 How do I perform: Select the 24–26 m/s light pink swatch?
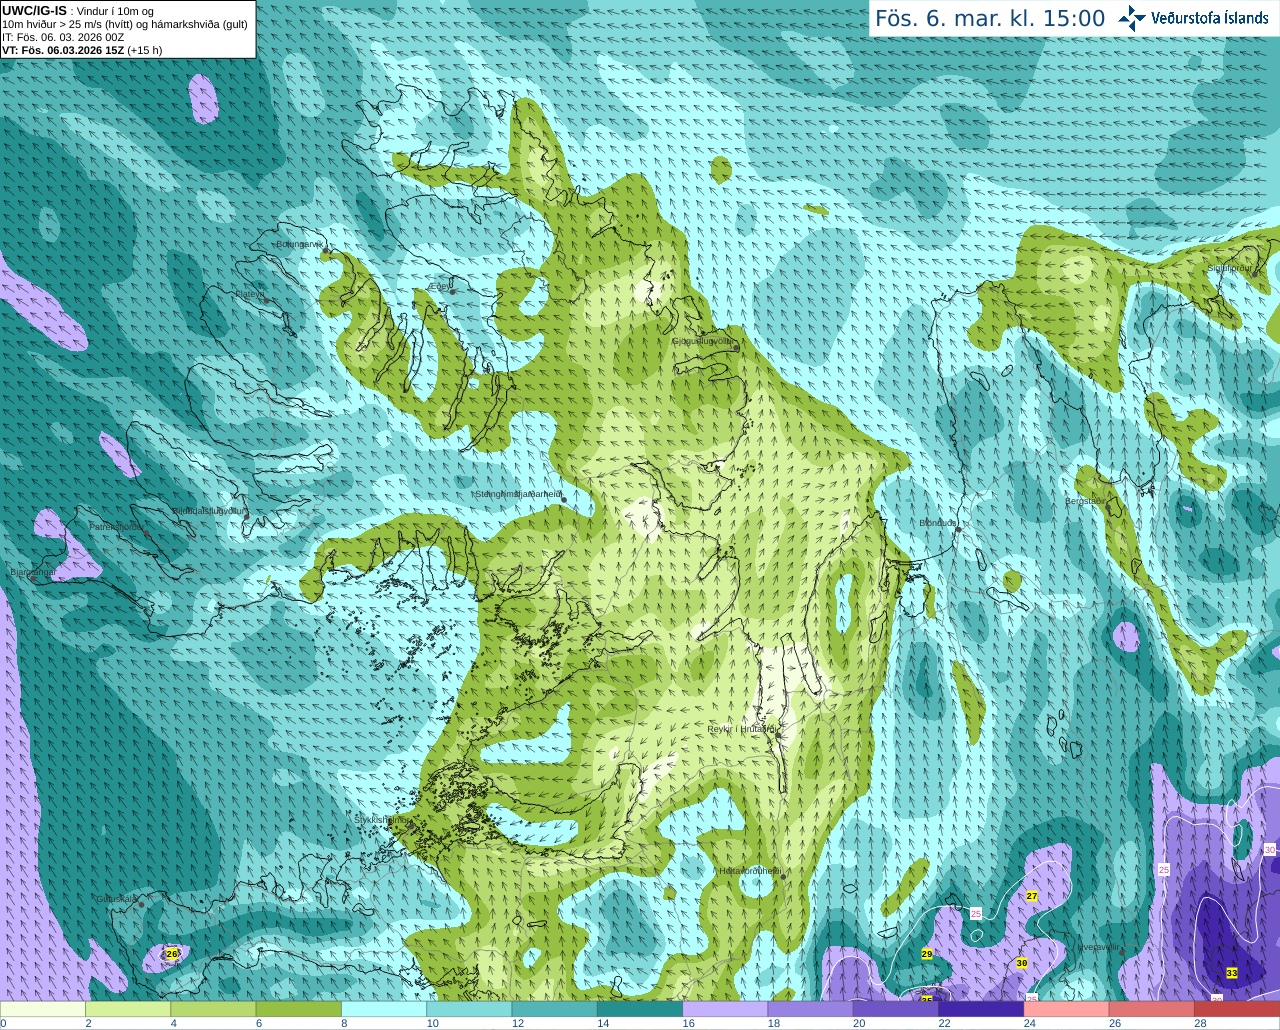(x=1068, y=1009)
